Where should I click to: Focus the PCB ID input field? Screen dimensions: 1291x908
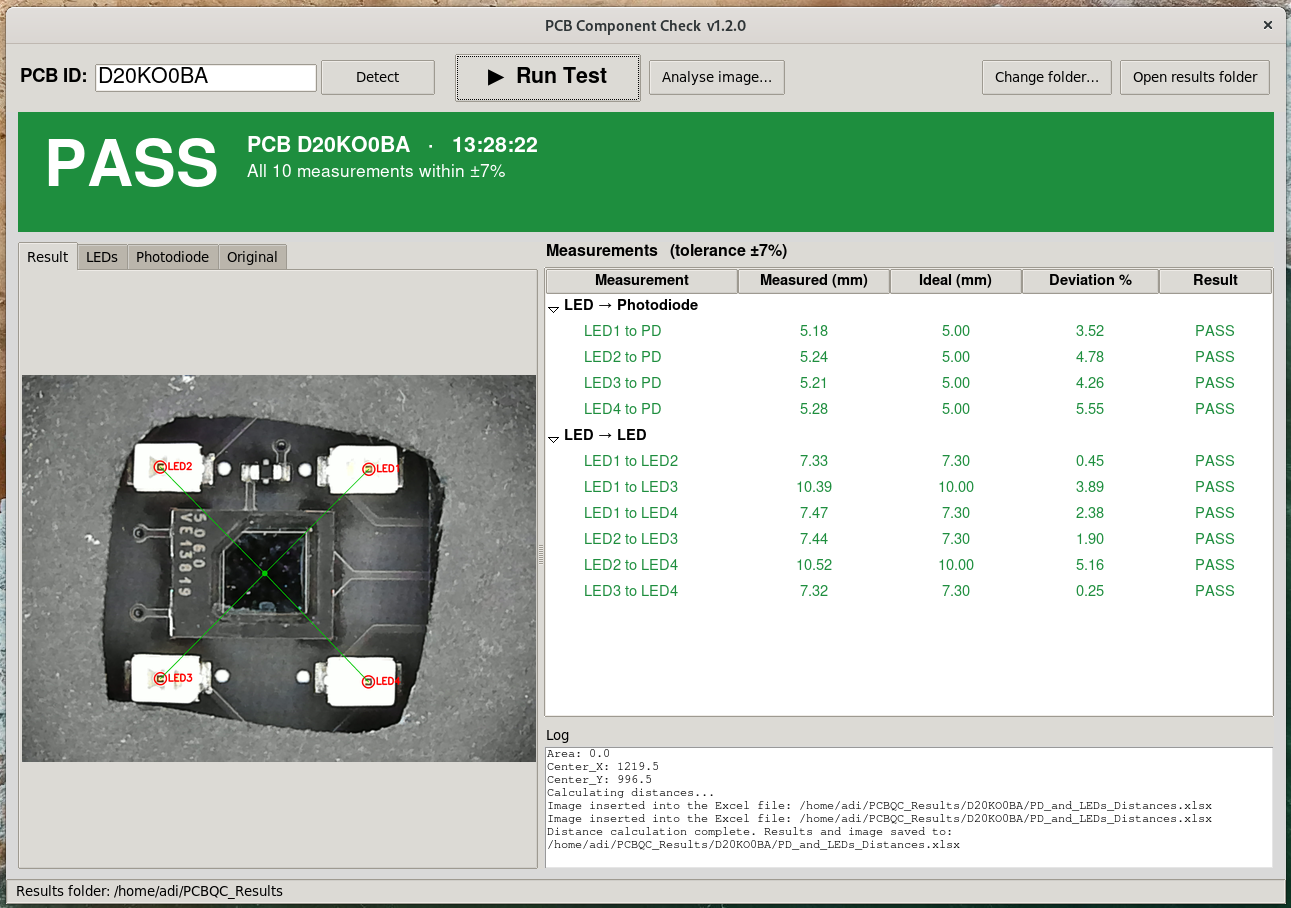pos(206,77)
